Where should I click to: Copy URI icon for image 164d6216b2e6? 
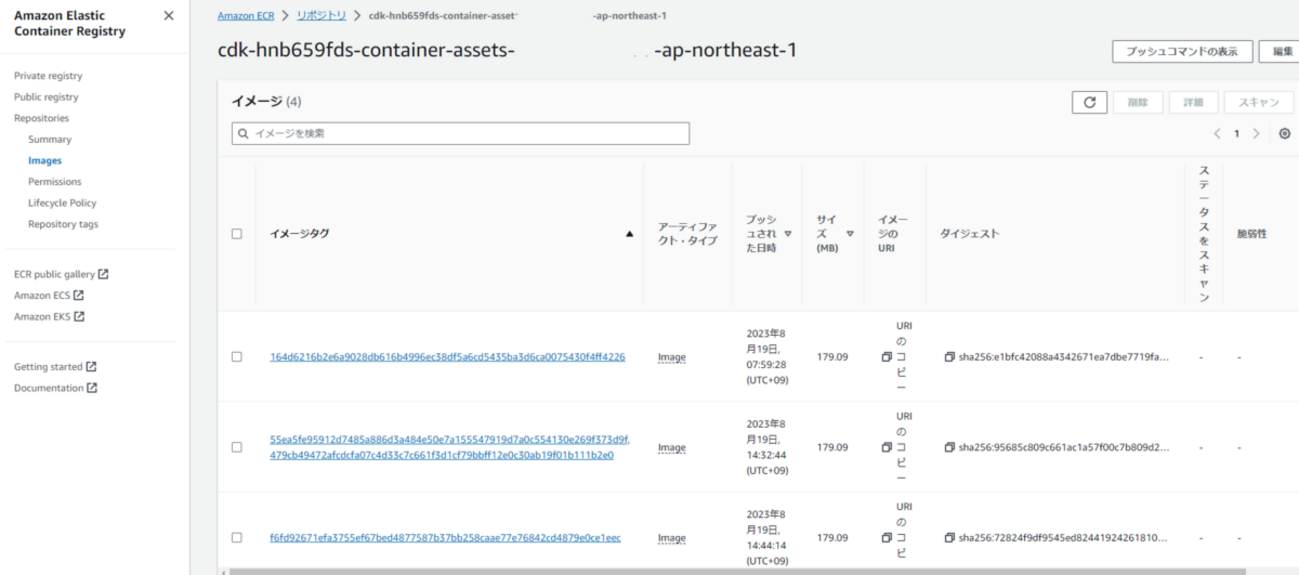[886, 357]
